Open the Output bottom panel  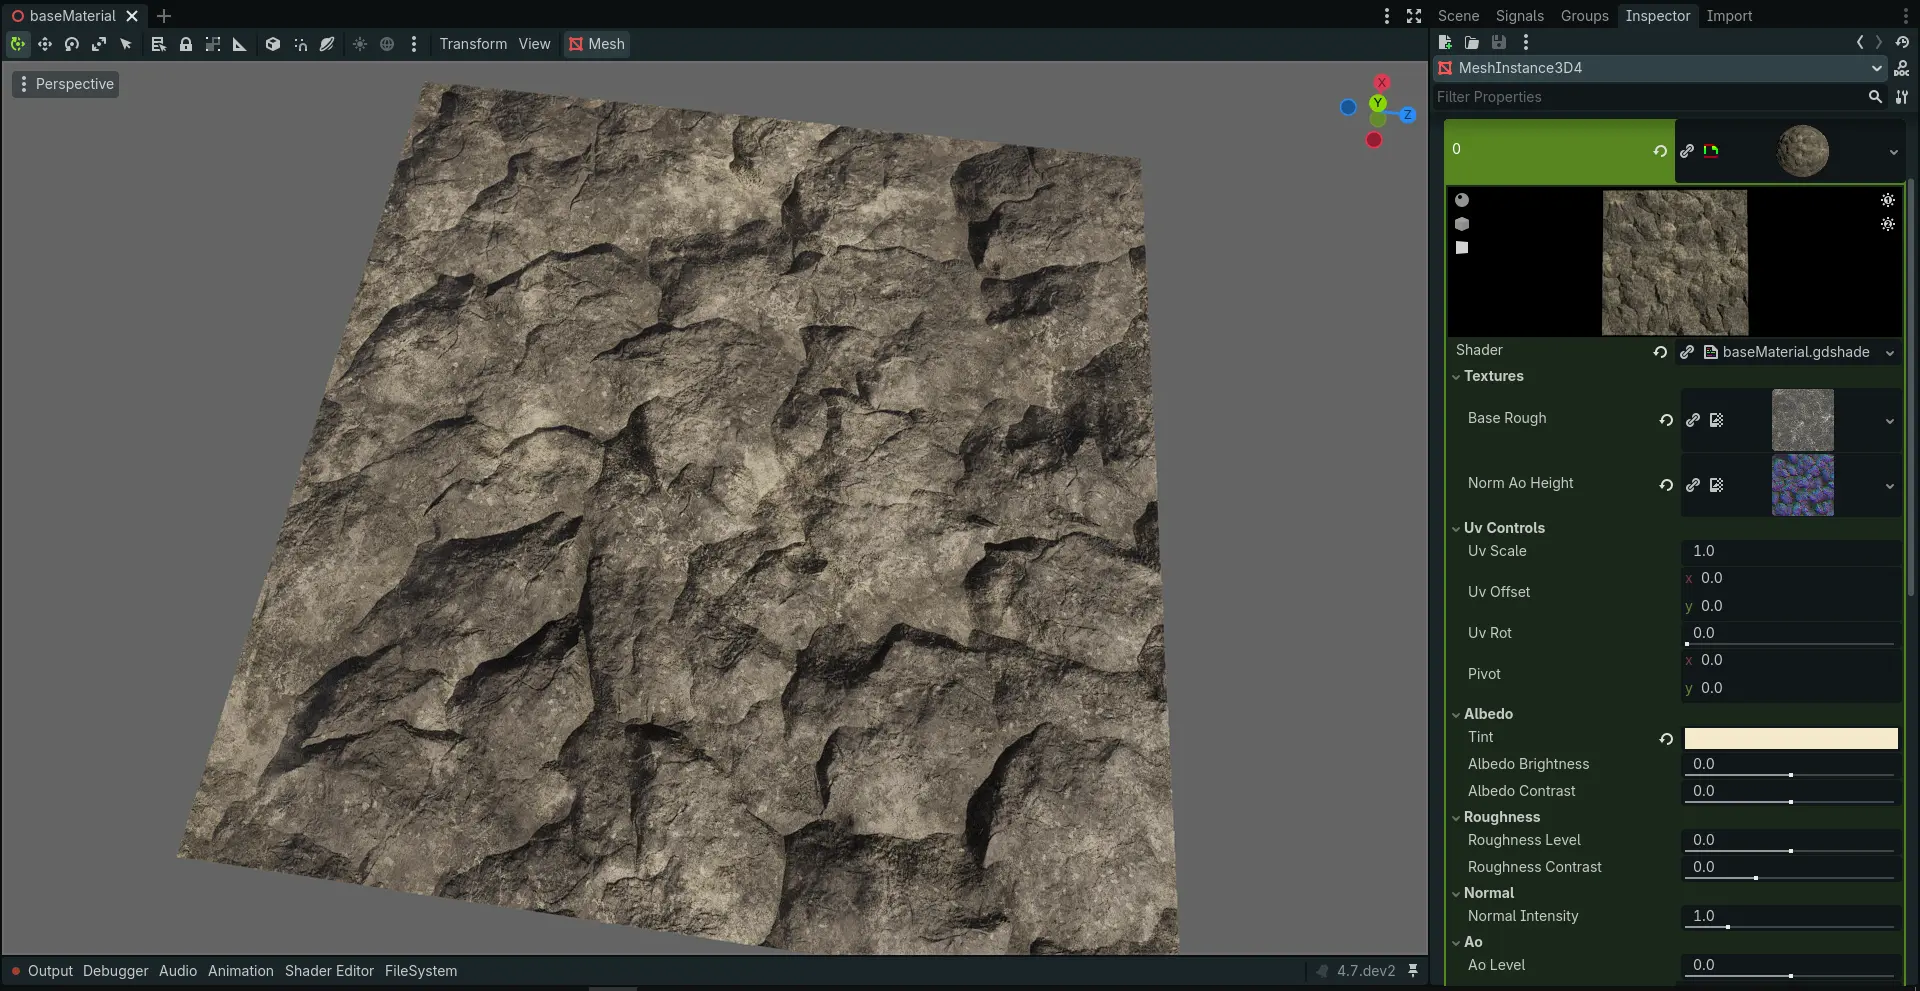[50, 971]
